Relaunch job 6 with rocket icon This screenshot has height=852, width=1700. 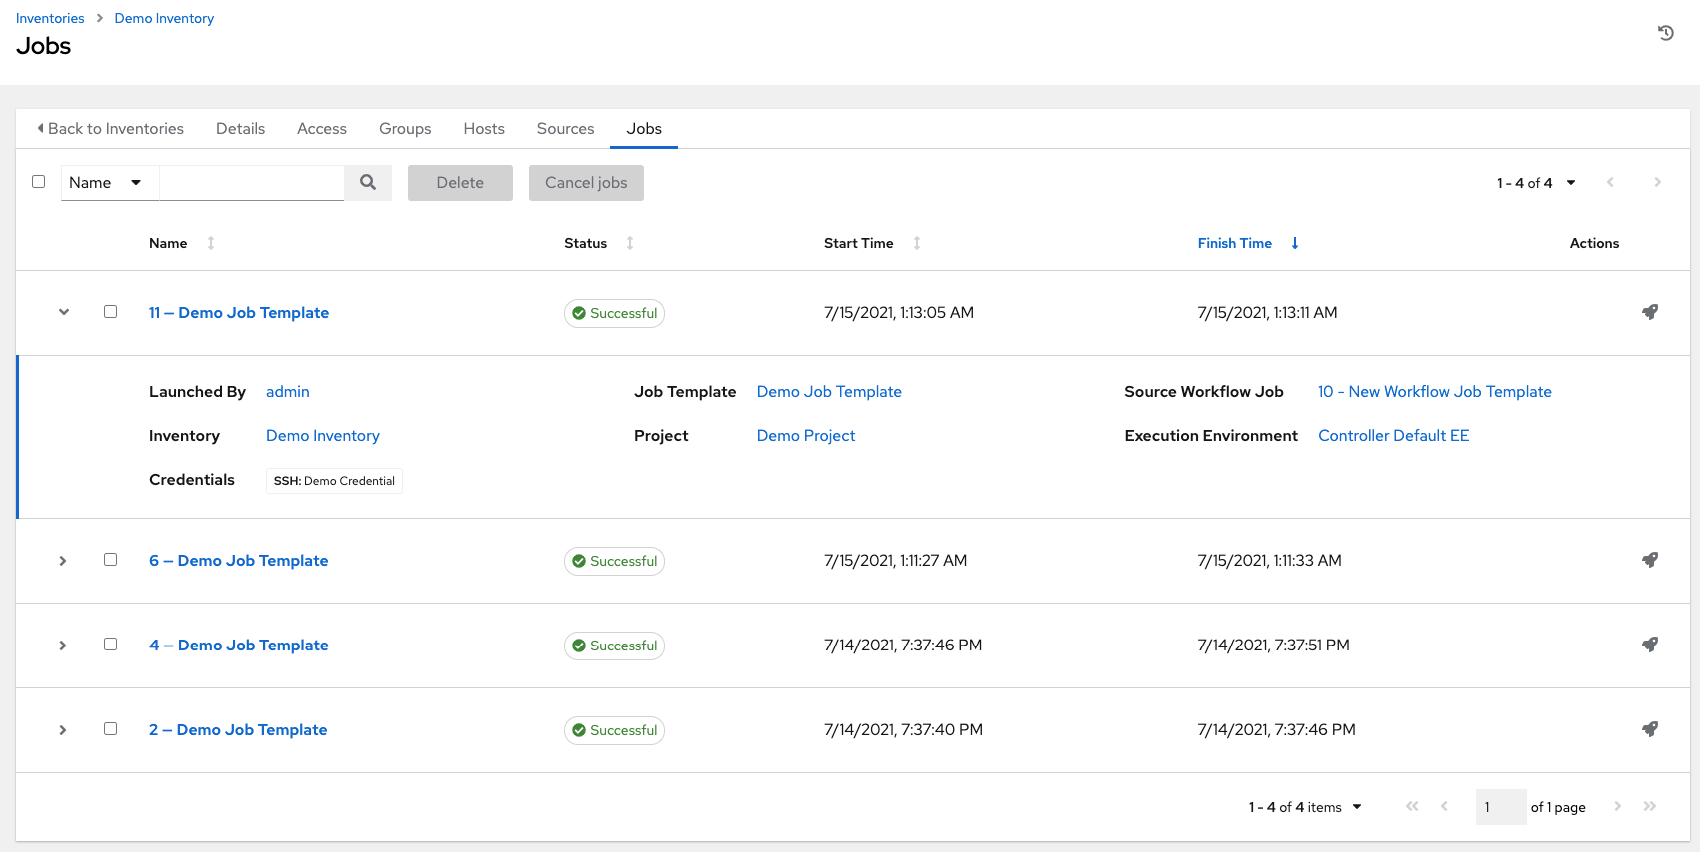click(x=1650, y=560)
